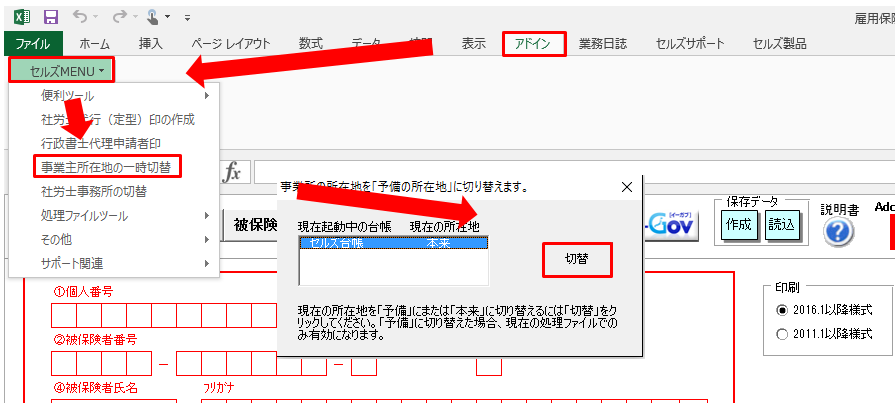The height and width of the screenshot is (403, 895).
Task: Customize the Quick Access Toolbar dropdown
Action: [187, 18]
